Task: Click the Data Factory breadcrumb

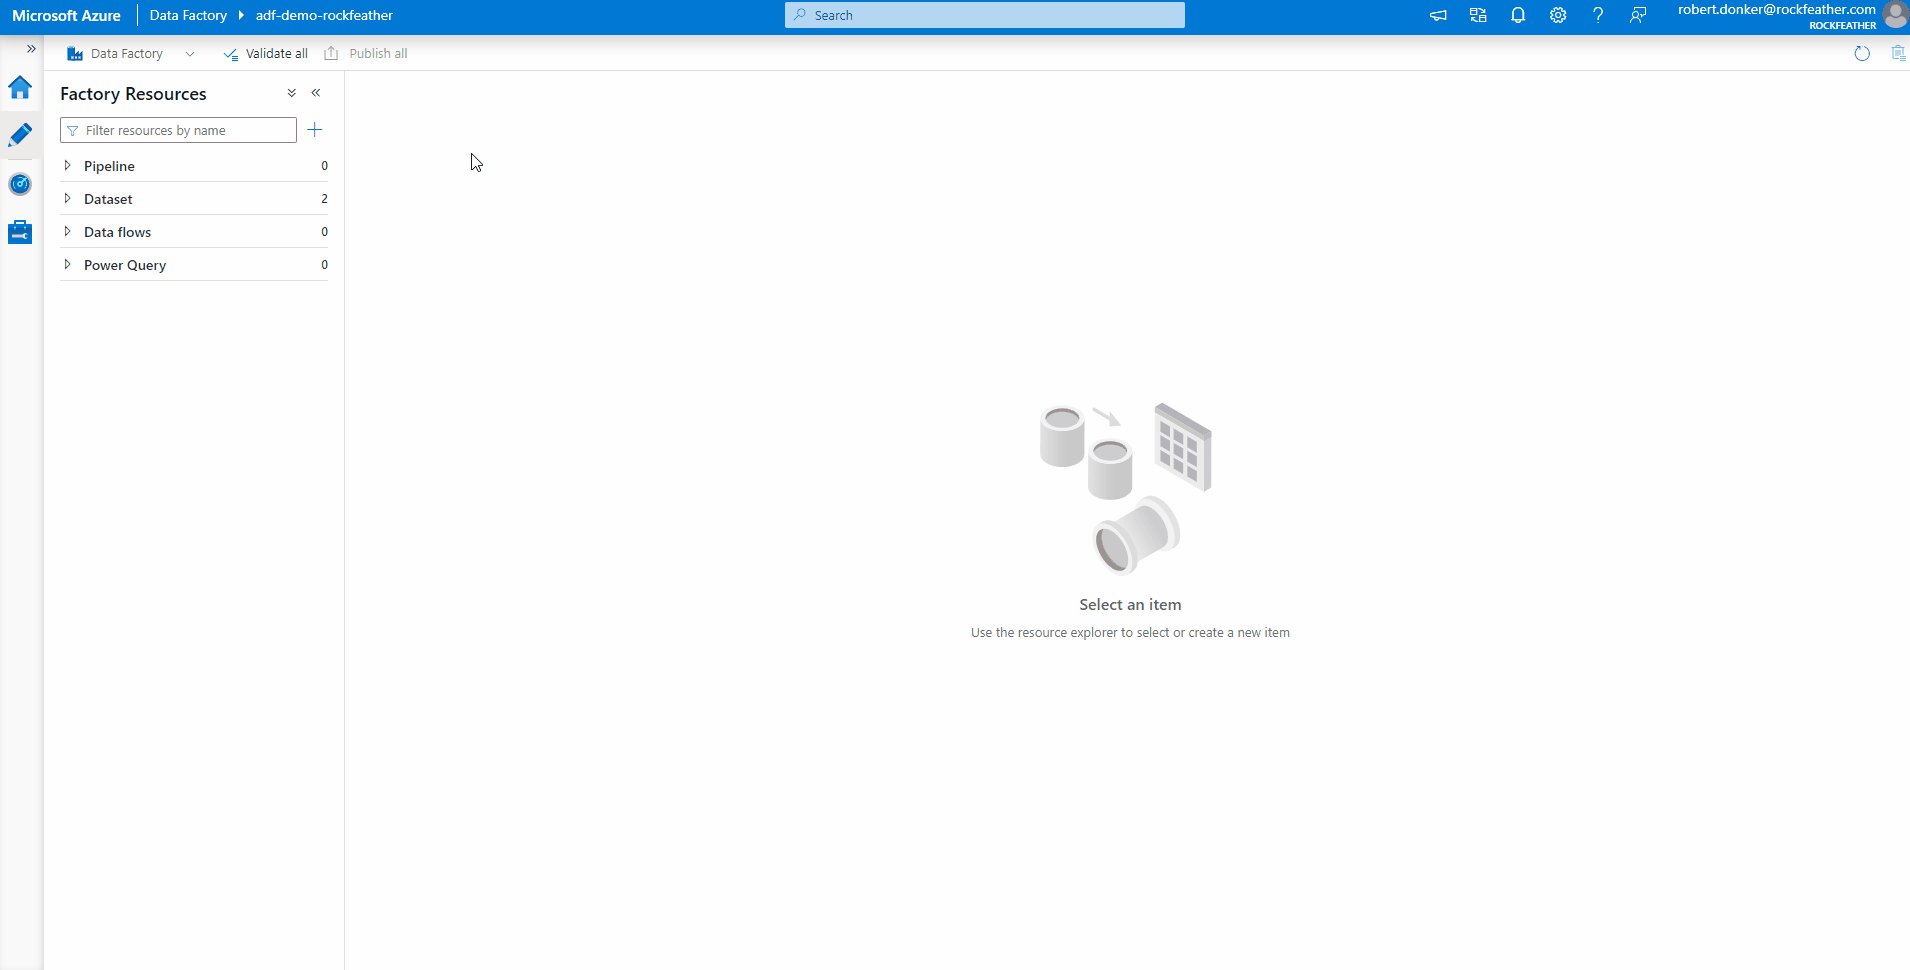Action: coord(188,16)
